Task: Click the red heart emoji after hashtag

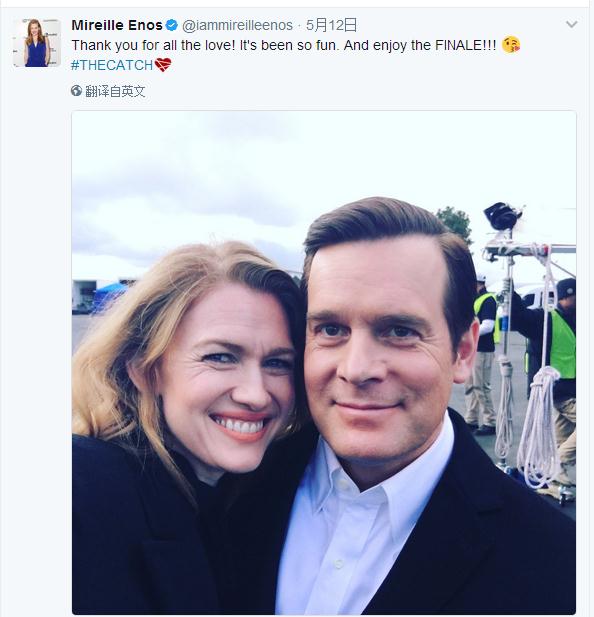Action: [x=163, y=65]
